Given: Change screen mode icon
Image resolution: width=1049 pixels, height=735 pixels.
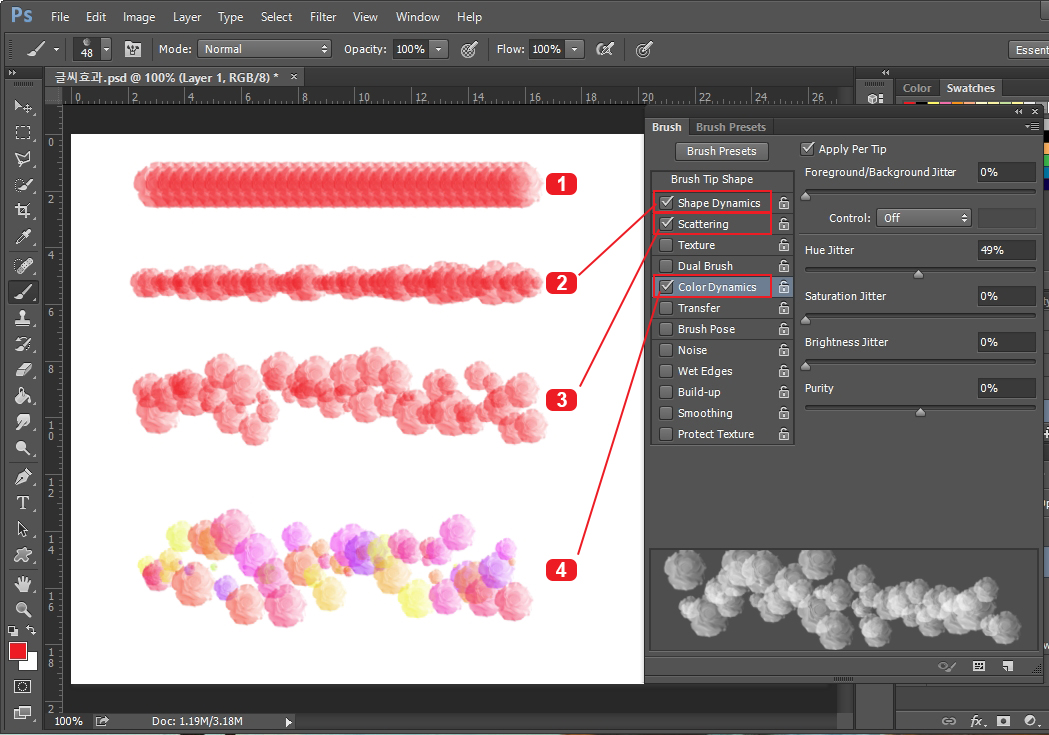Looking at the screenshot, I should [22, 713].
